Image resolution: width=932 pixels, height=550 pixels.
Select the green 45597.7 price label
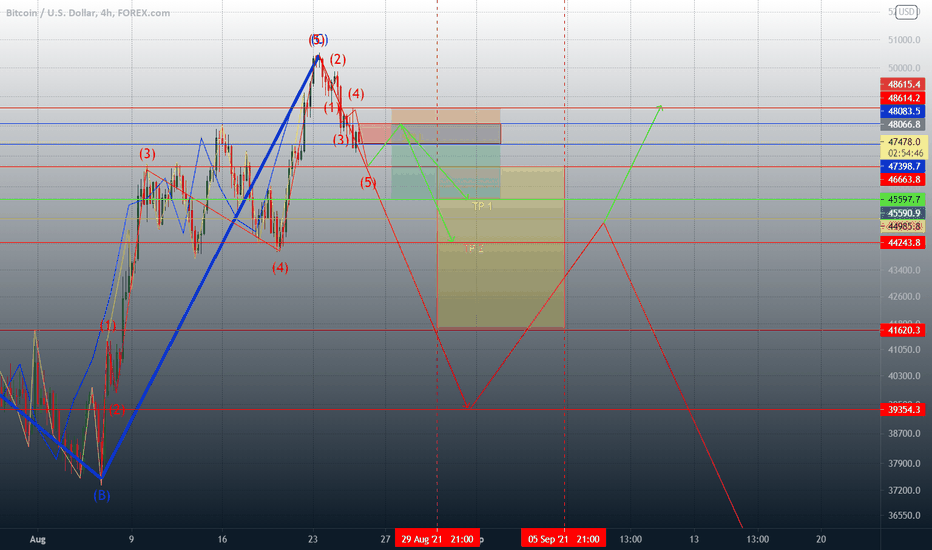(x=903, y=200)
